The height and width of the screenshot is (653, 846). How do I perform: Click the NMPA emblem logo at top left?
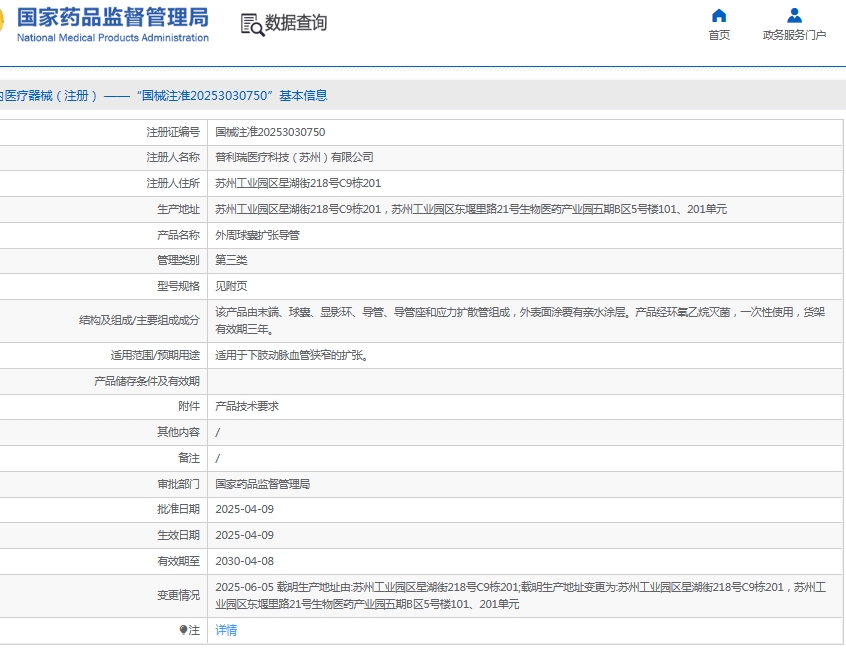point(2,21)
